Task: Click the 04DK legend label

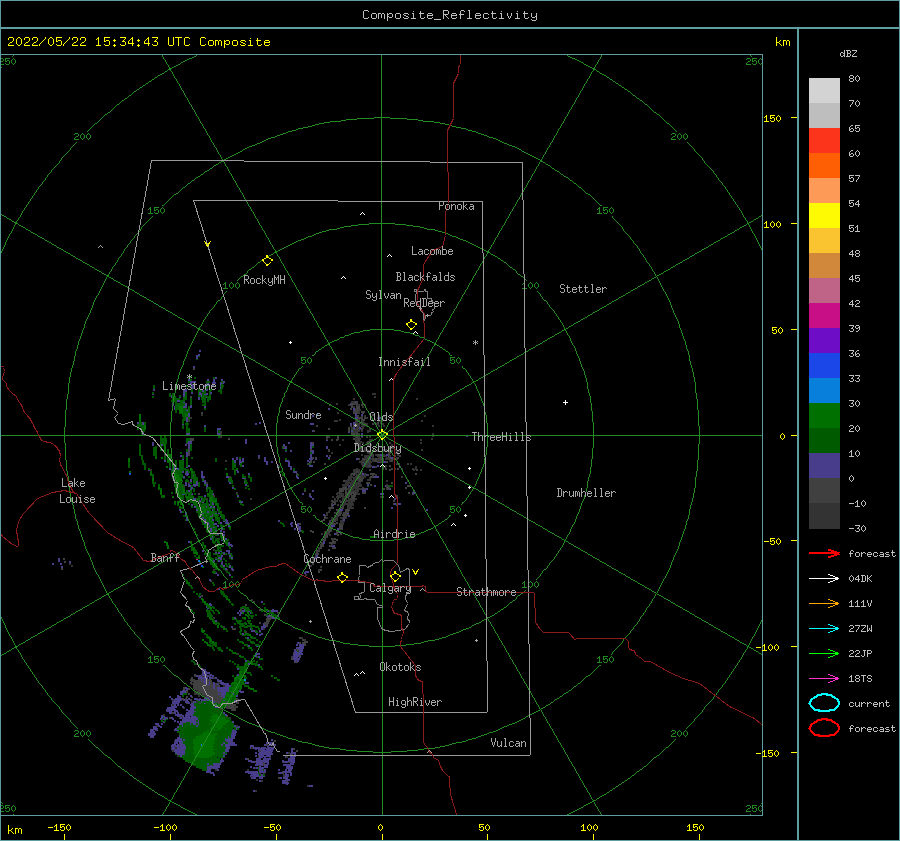Action: [x=860, y=579]
